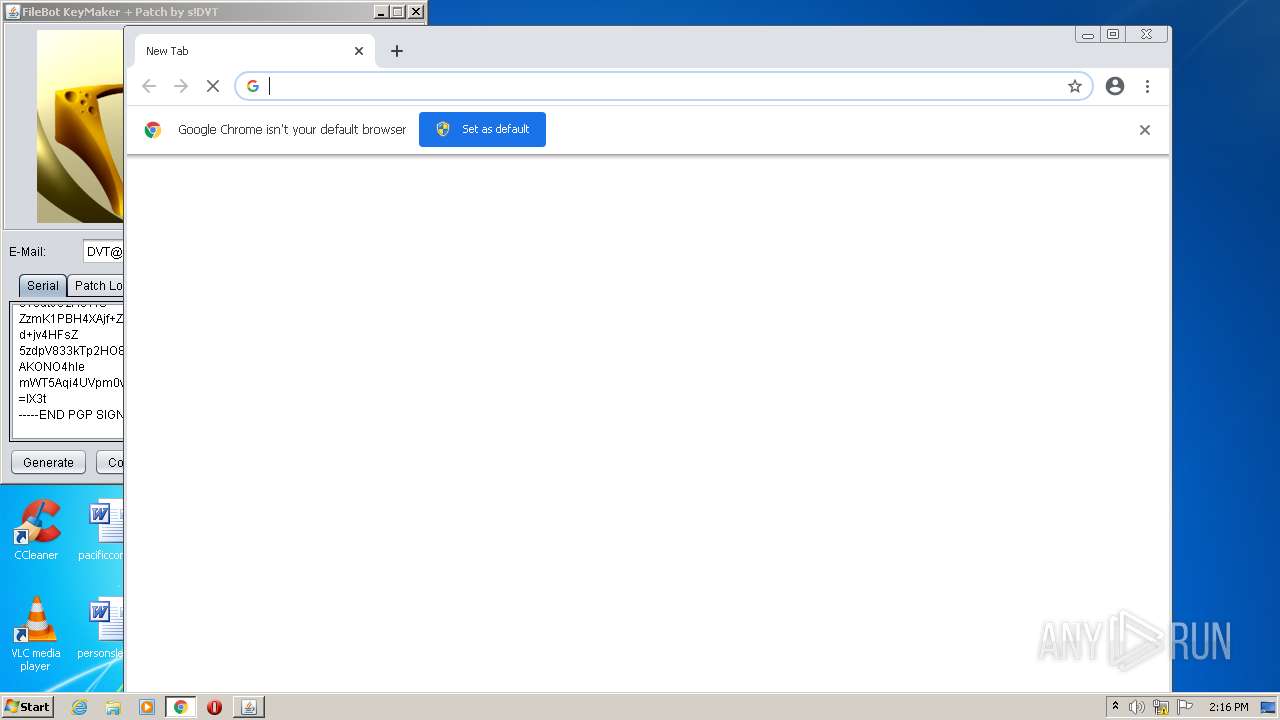Open the Chrome three-dot menu

coord(1147,87)
